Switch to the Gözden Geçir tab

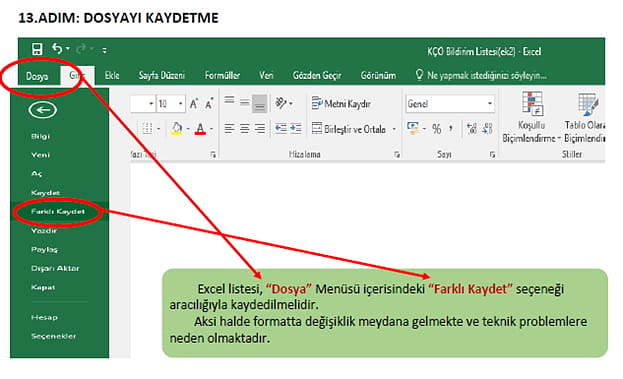pyautogui.click(x=317, y=75)
